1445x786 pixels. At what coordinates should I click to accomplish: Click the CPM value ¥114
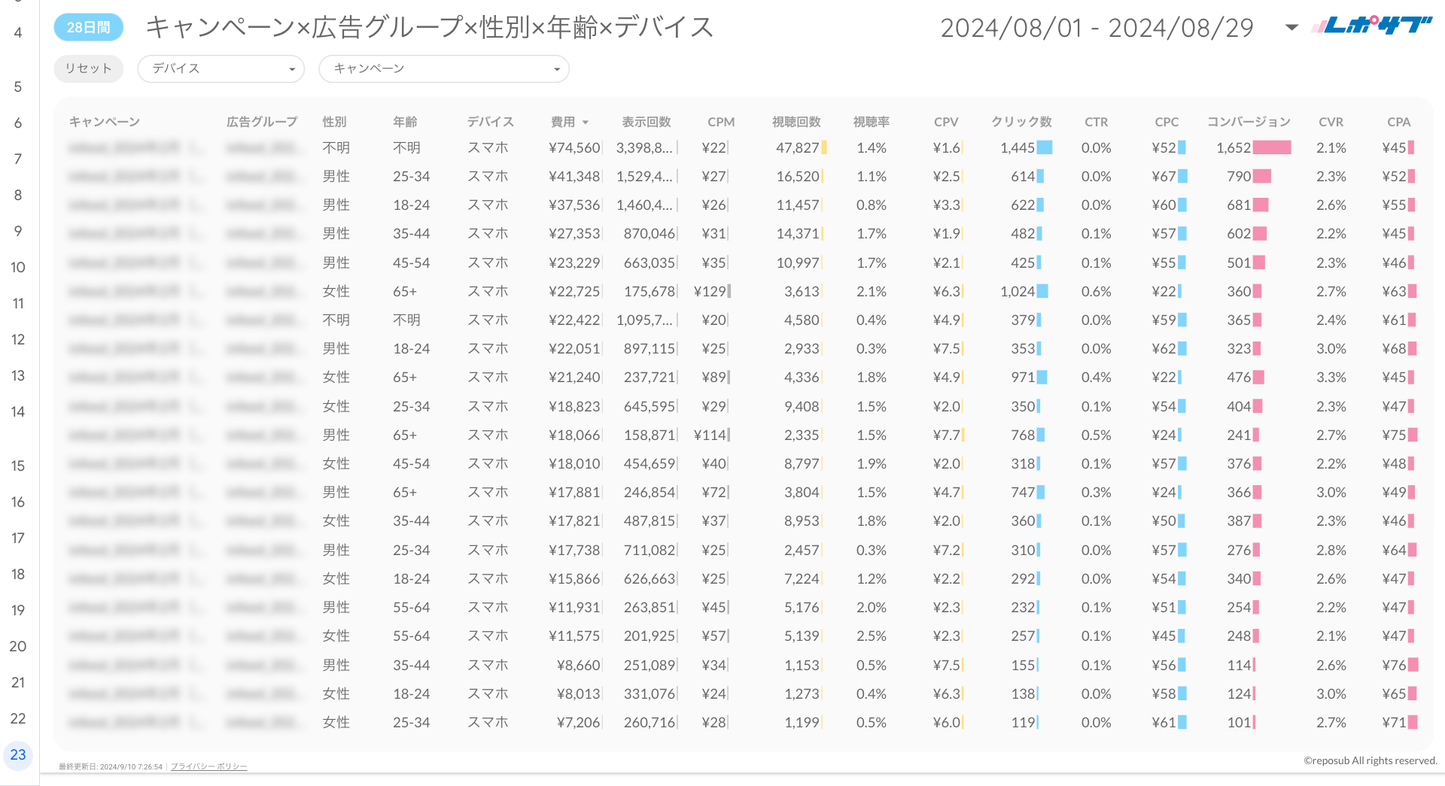coord(710,435)
